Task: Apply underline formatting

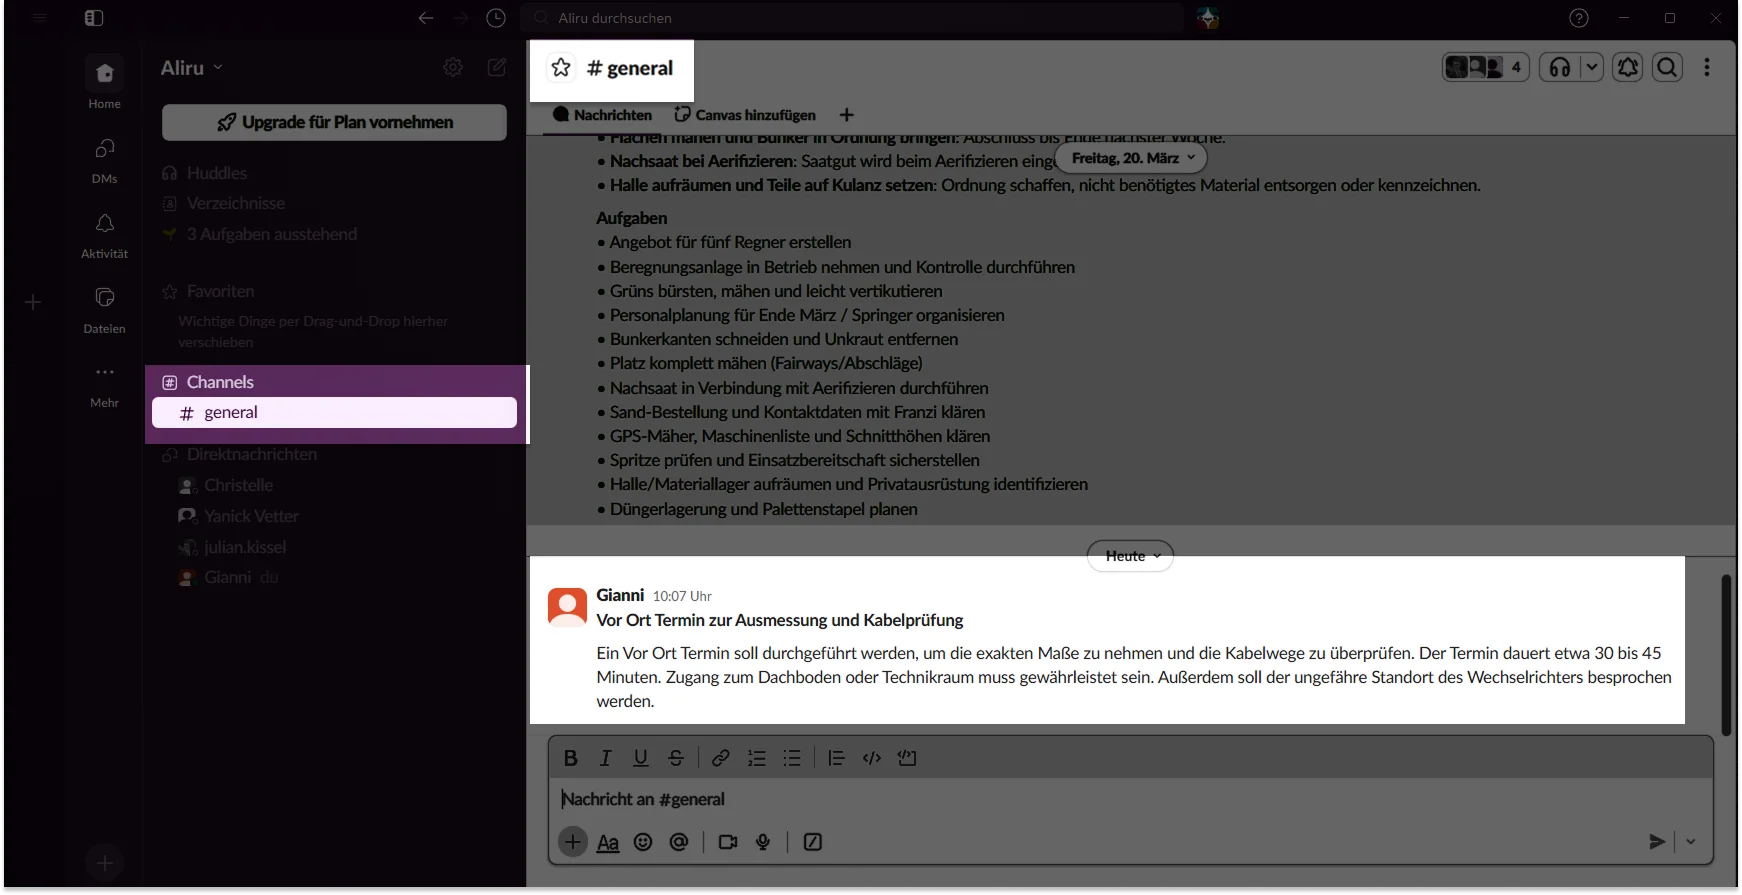Action: tap(641, 758)
